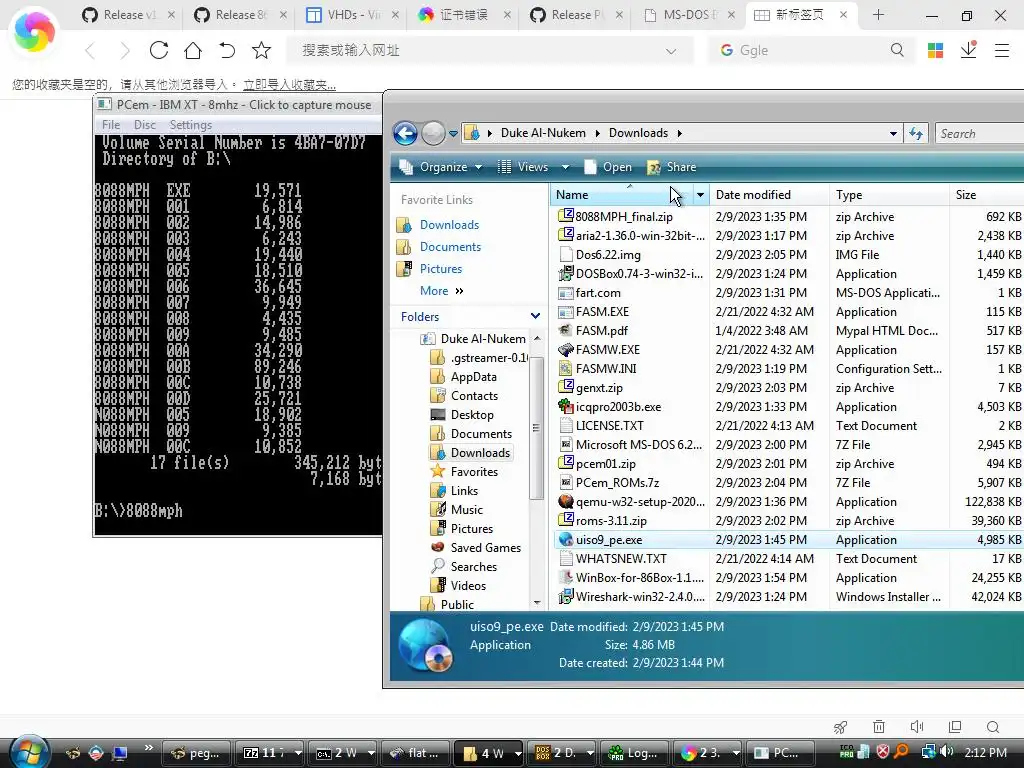Select the WHATSNEW.TXT file
Image resolution: width=1024 pixels, height=768 pixels.
621,559
